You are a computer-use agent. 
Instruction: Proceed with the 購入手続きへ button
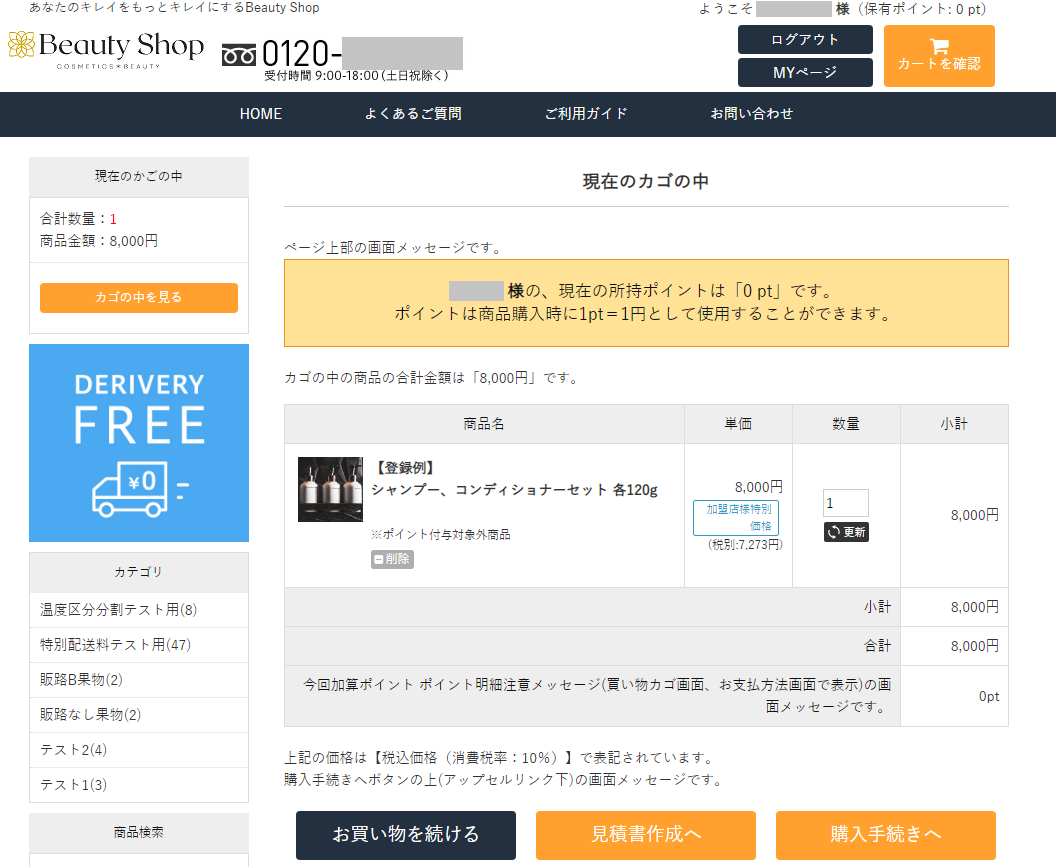[x=885, y=835]
